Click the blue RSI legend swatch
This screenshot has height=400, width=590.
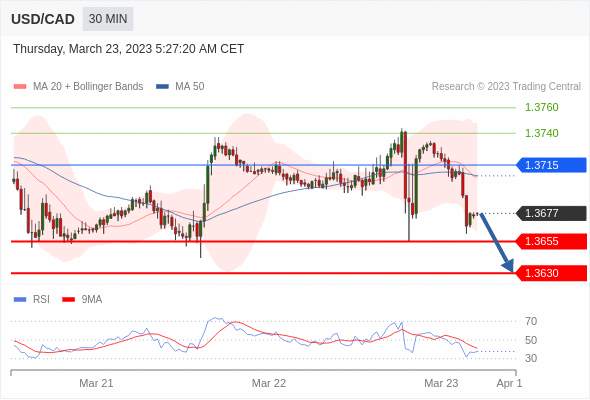(20, 300)
